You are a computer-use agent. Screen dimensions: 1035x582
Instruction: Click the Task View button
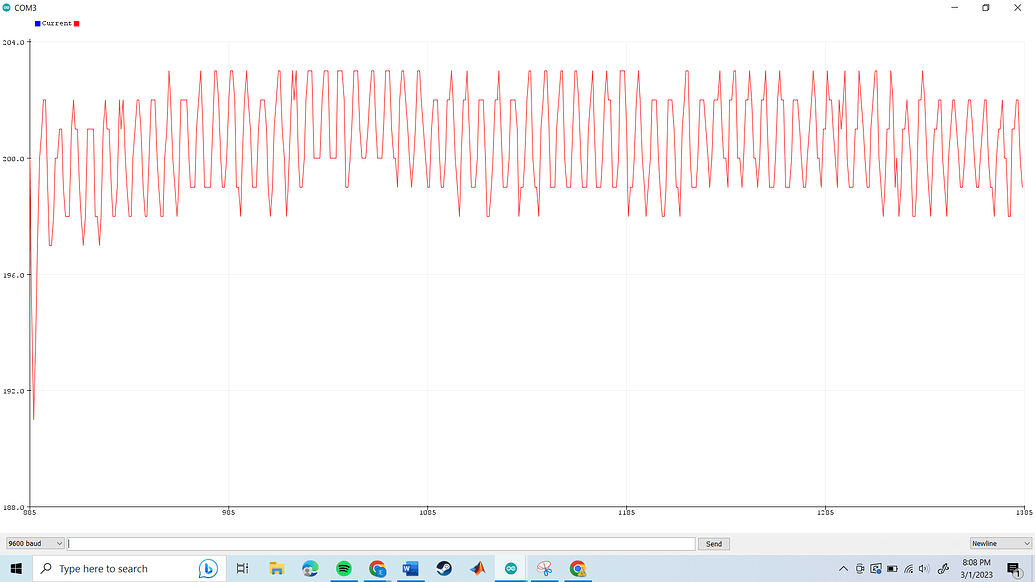pos(241,568)
